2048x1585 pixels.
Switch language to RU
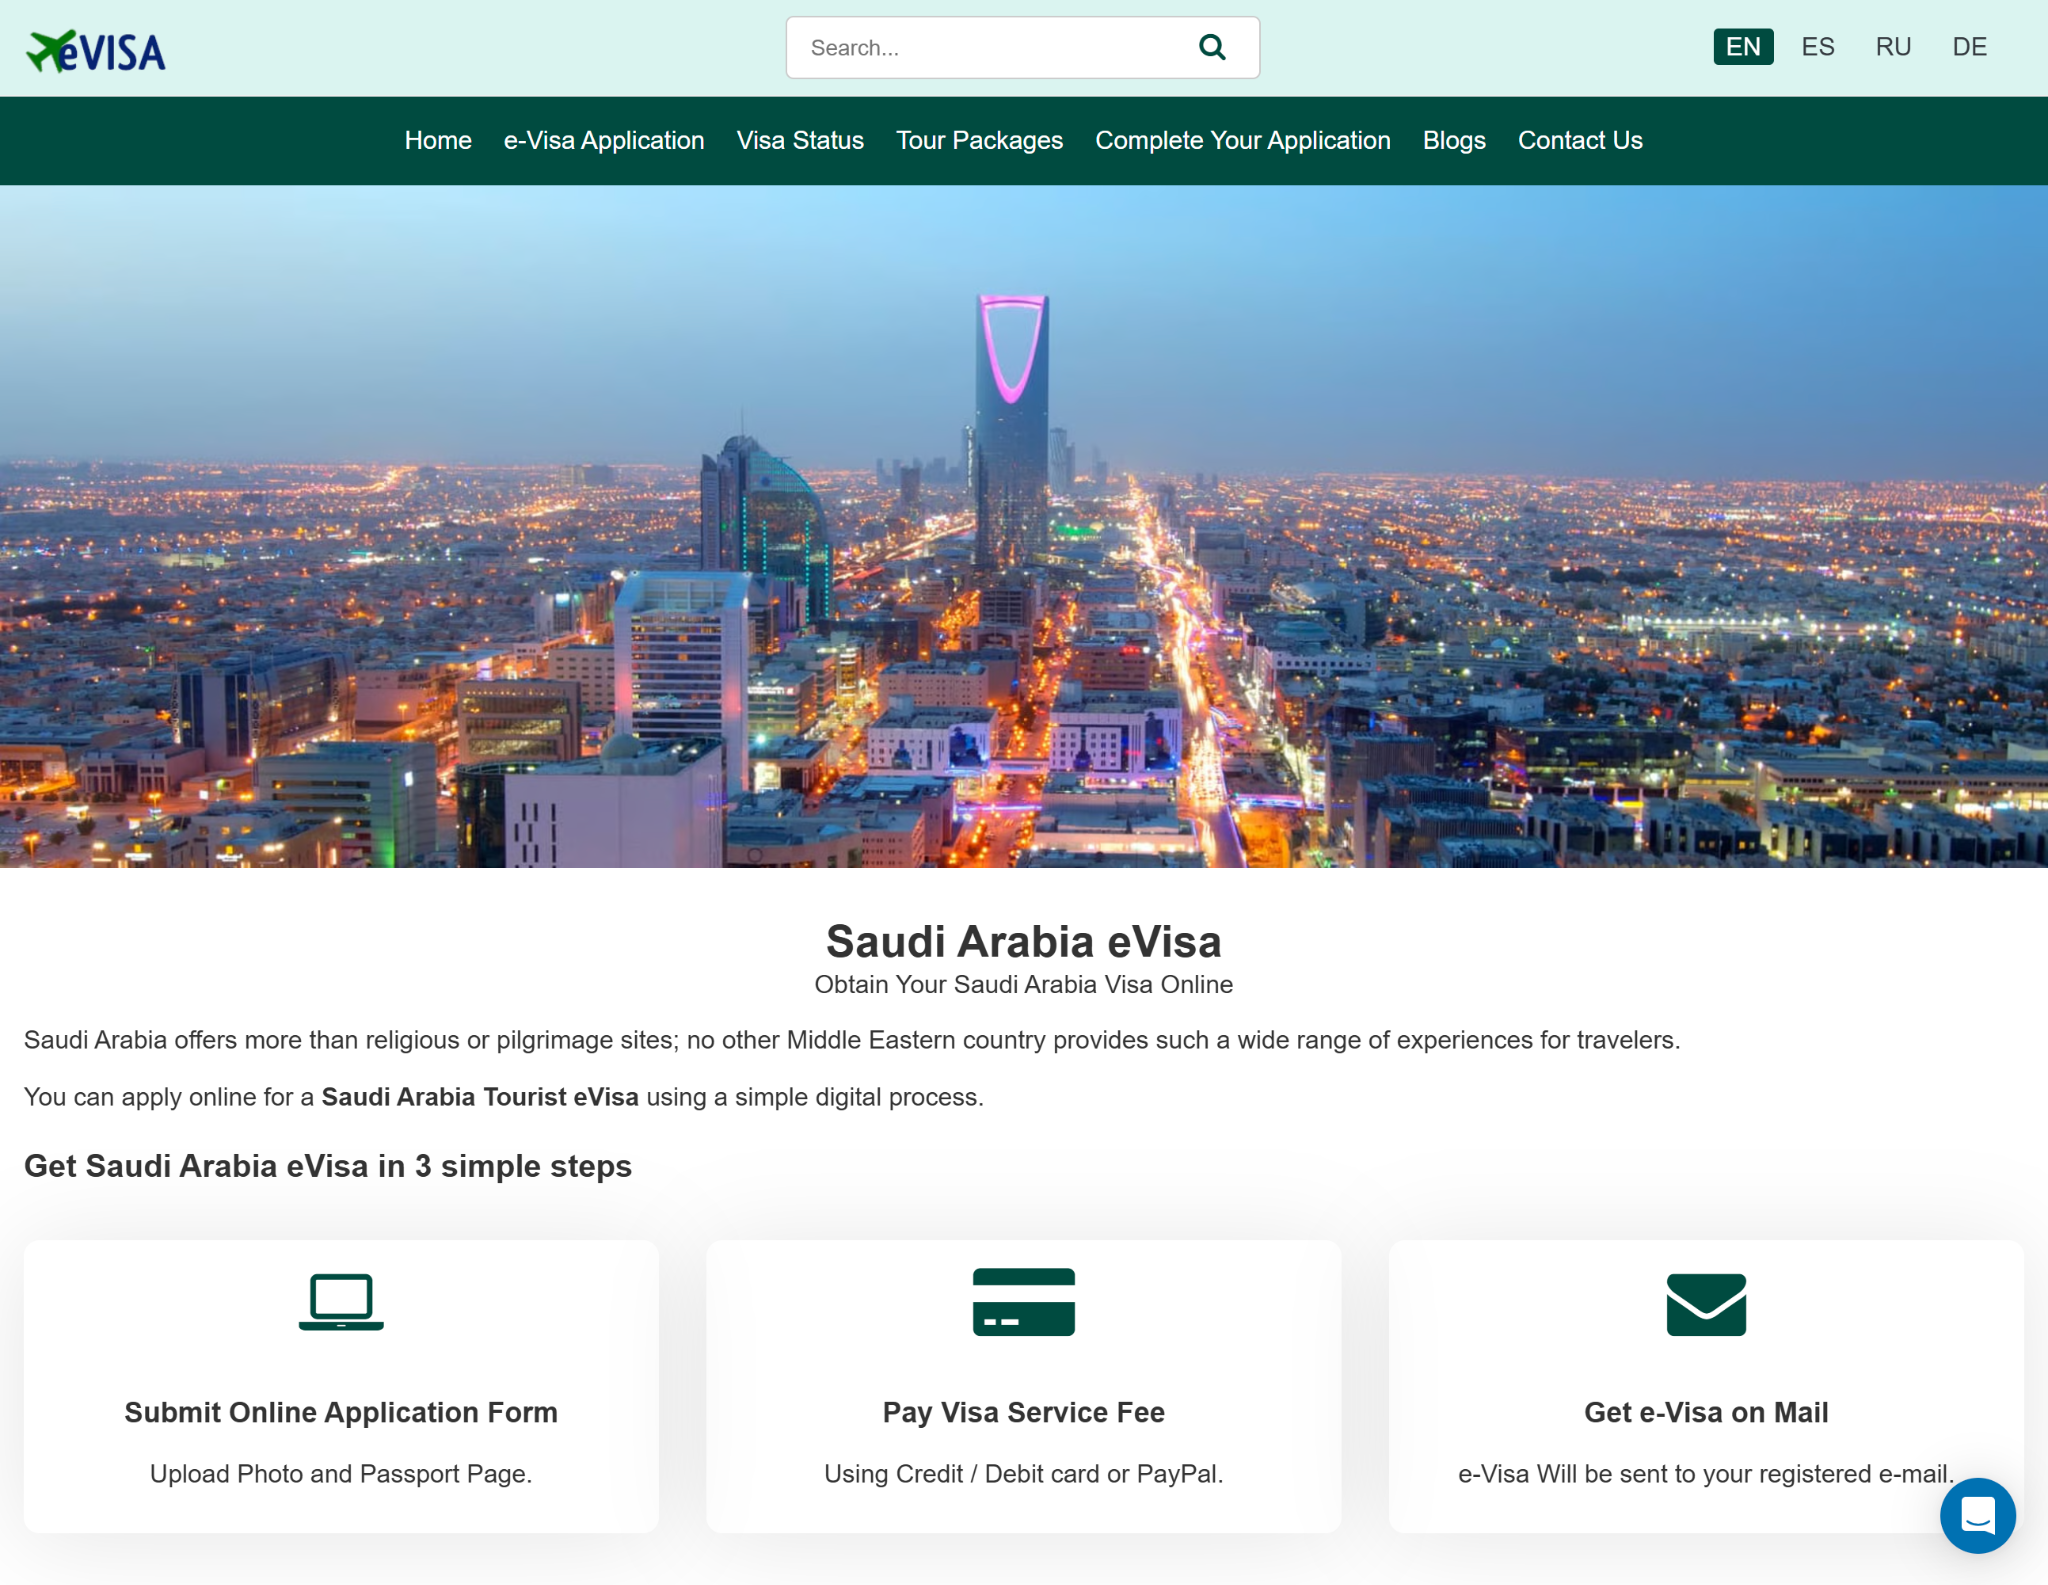1892,47
